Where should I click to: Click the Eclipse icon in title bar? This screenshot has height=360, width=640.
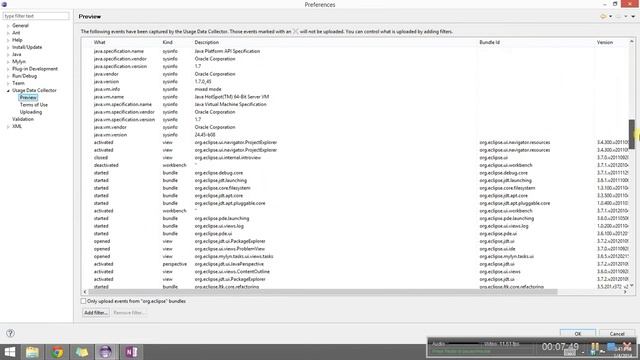[x=4, y=4]
